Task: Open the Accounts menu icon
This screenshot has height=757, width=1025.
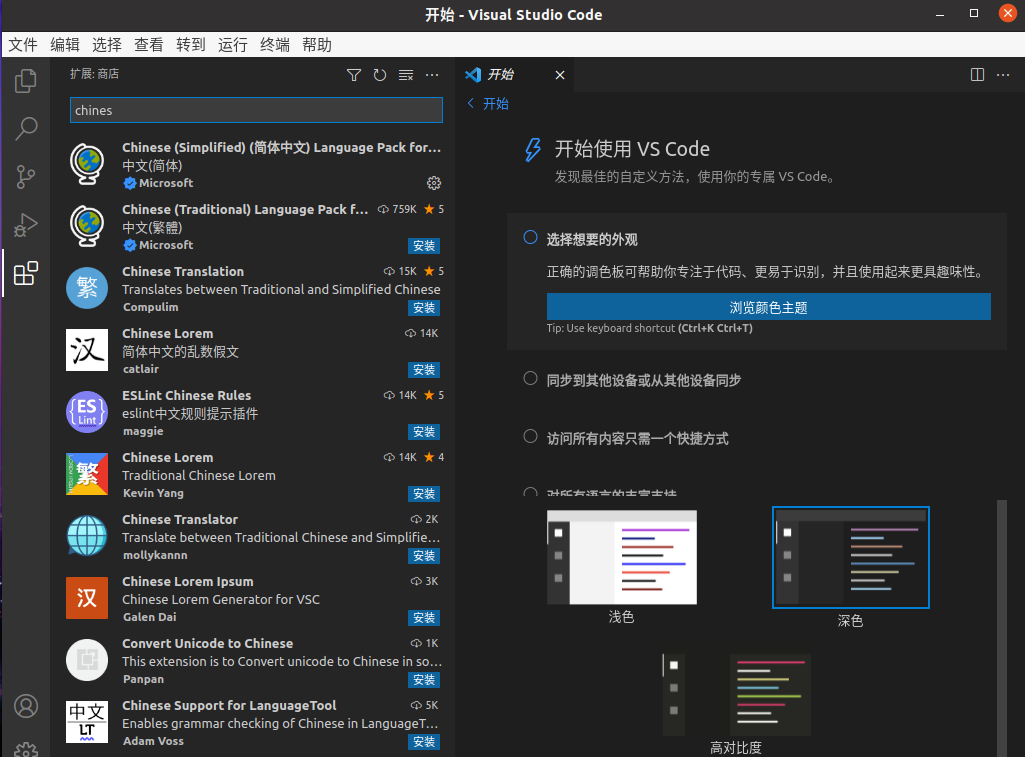Action: click(25, 706)
